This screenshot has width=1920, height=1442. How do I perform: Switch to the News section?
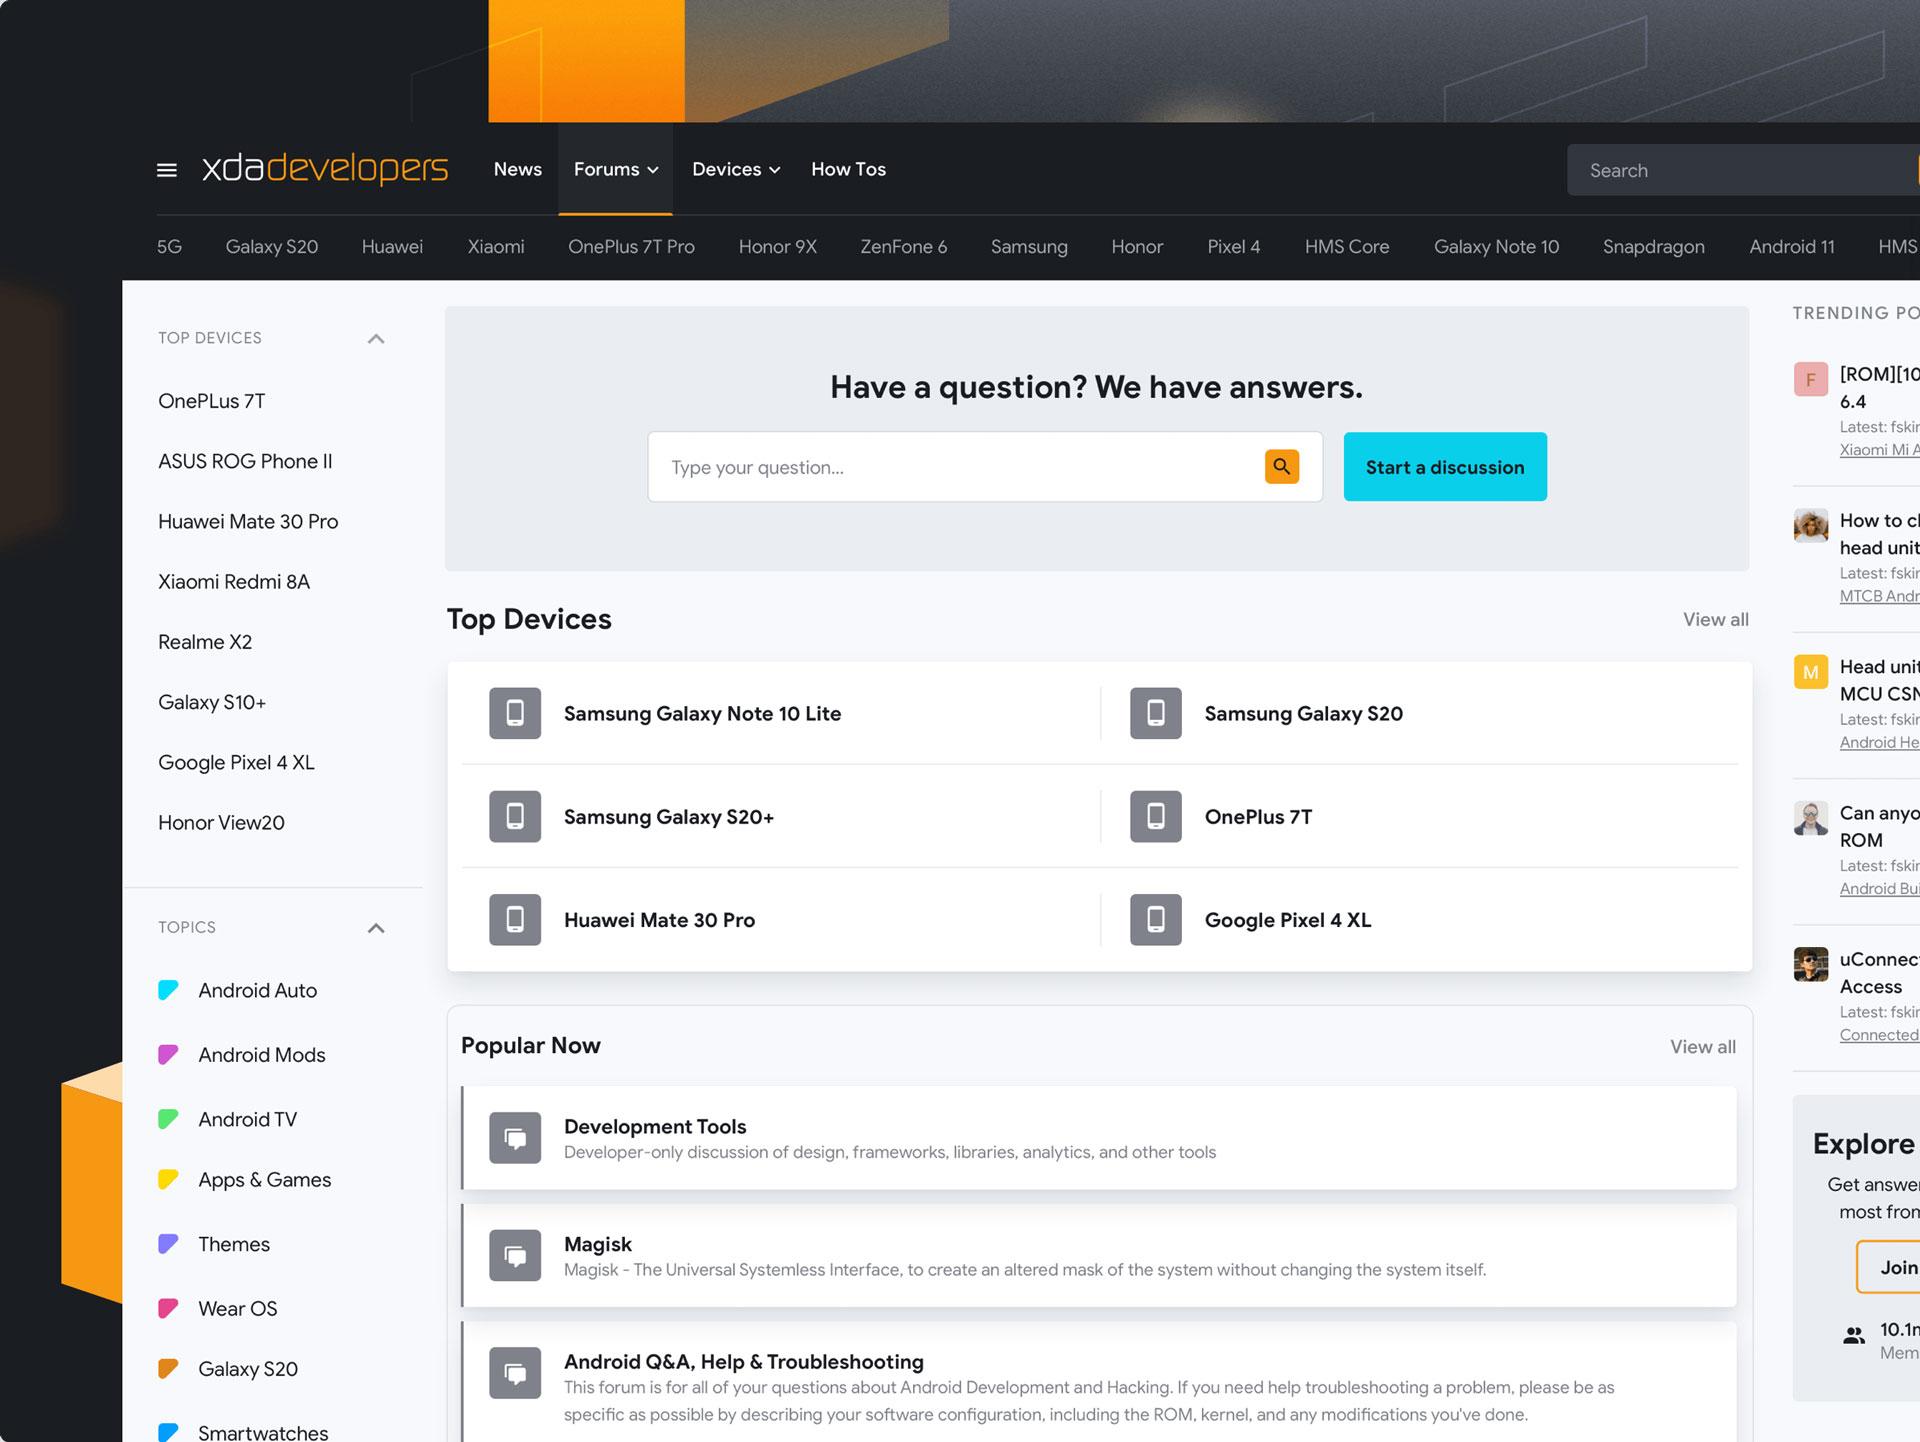(517, 169)
